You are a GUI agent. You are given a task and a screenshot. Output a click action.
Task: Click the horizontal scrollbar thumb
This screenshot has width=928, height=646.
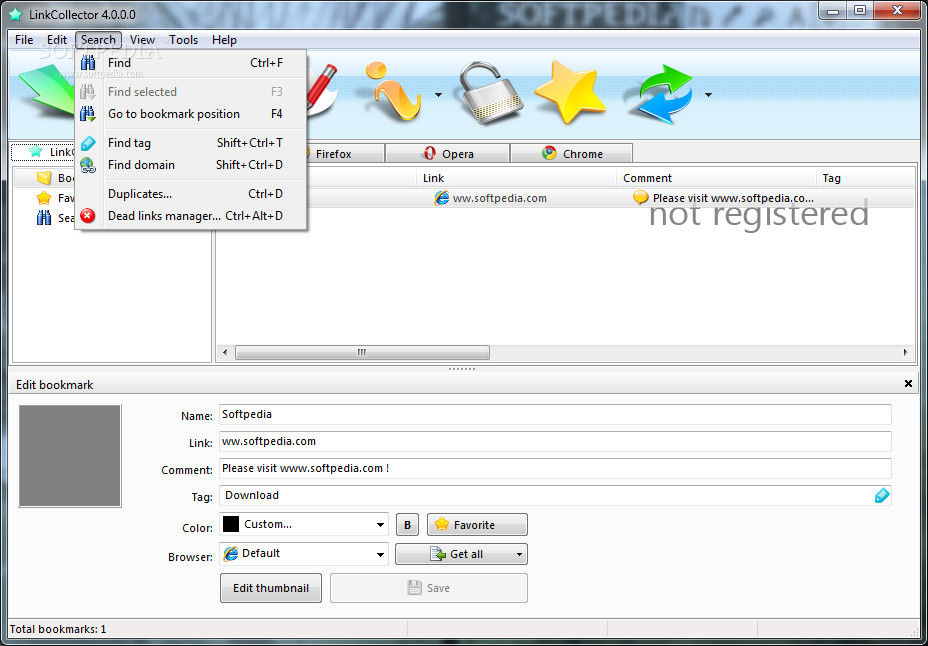362,353
